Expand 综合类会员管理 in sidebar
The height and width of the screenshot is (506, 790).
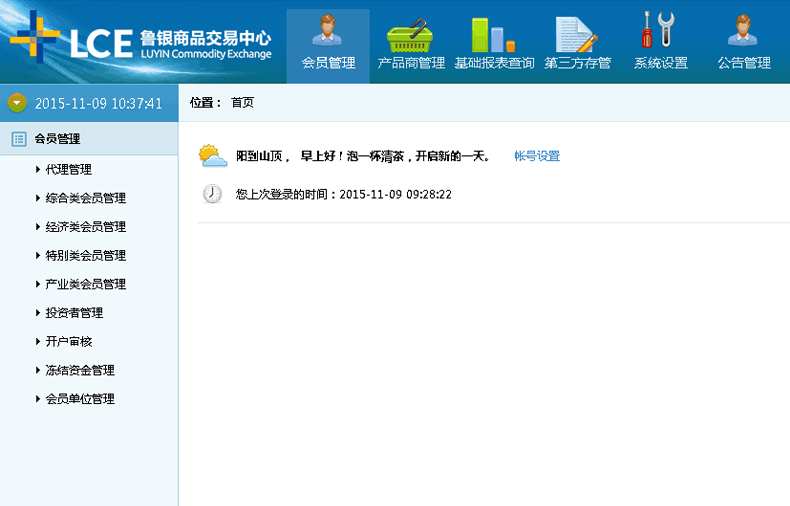pyautogui.click(x=85, y=199)
